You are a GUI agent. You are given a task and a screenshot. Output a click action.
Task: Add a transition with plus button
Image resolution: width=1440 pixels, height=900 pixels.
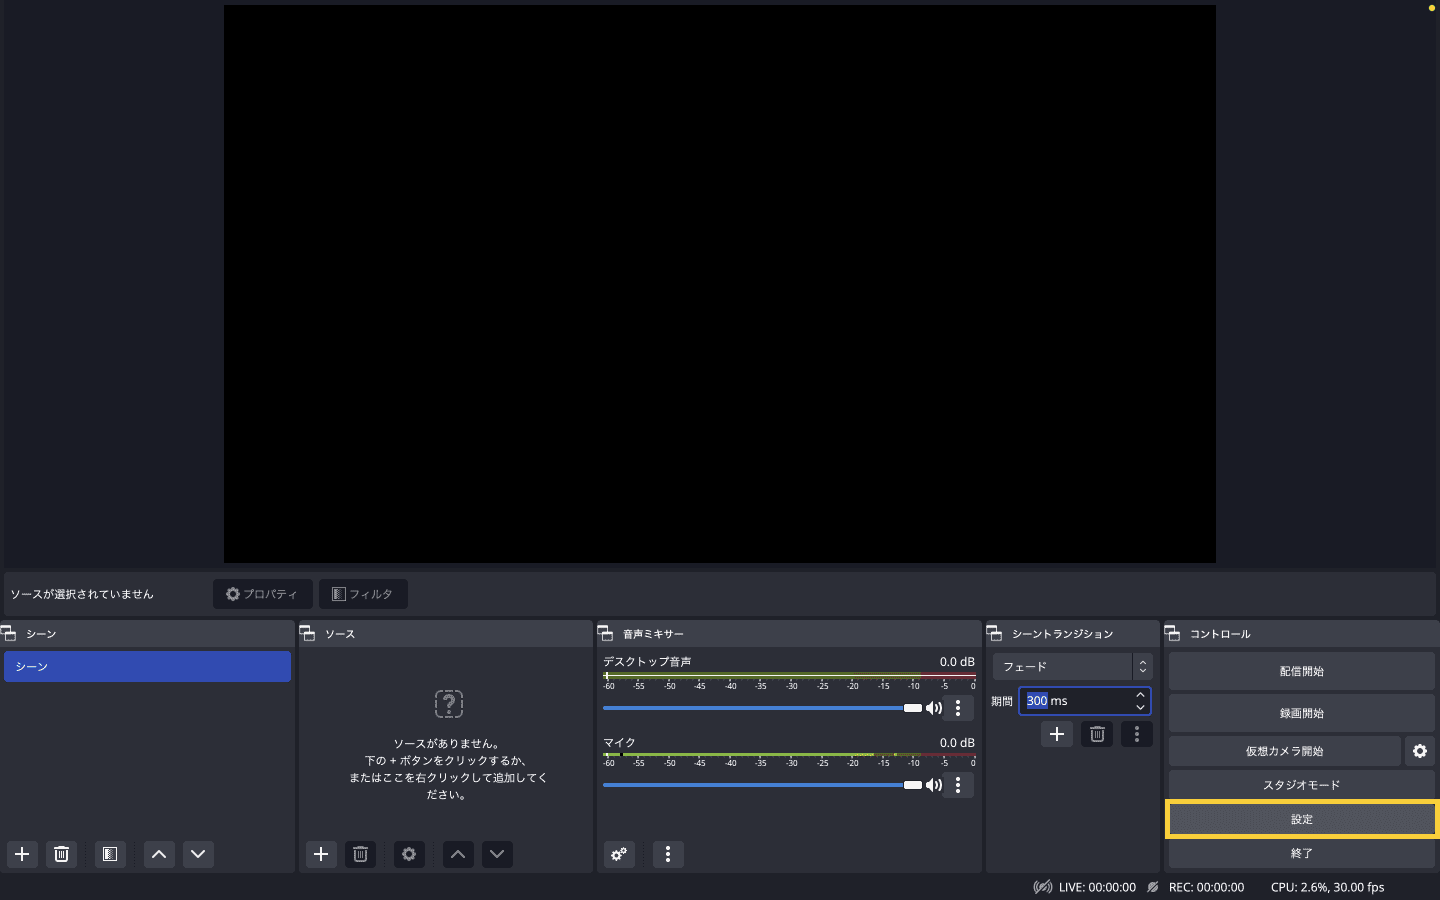1057,734
